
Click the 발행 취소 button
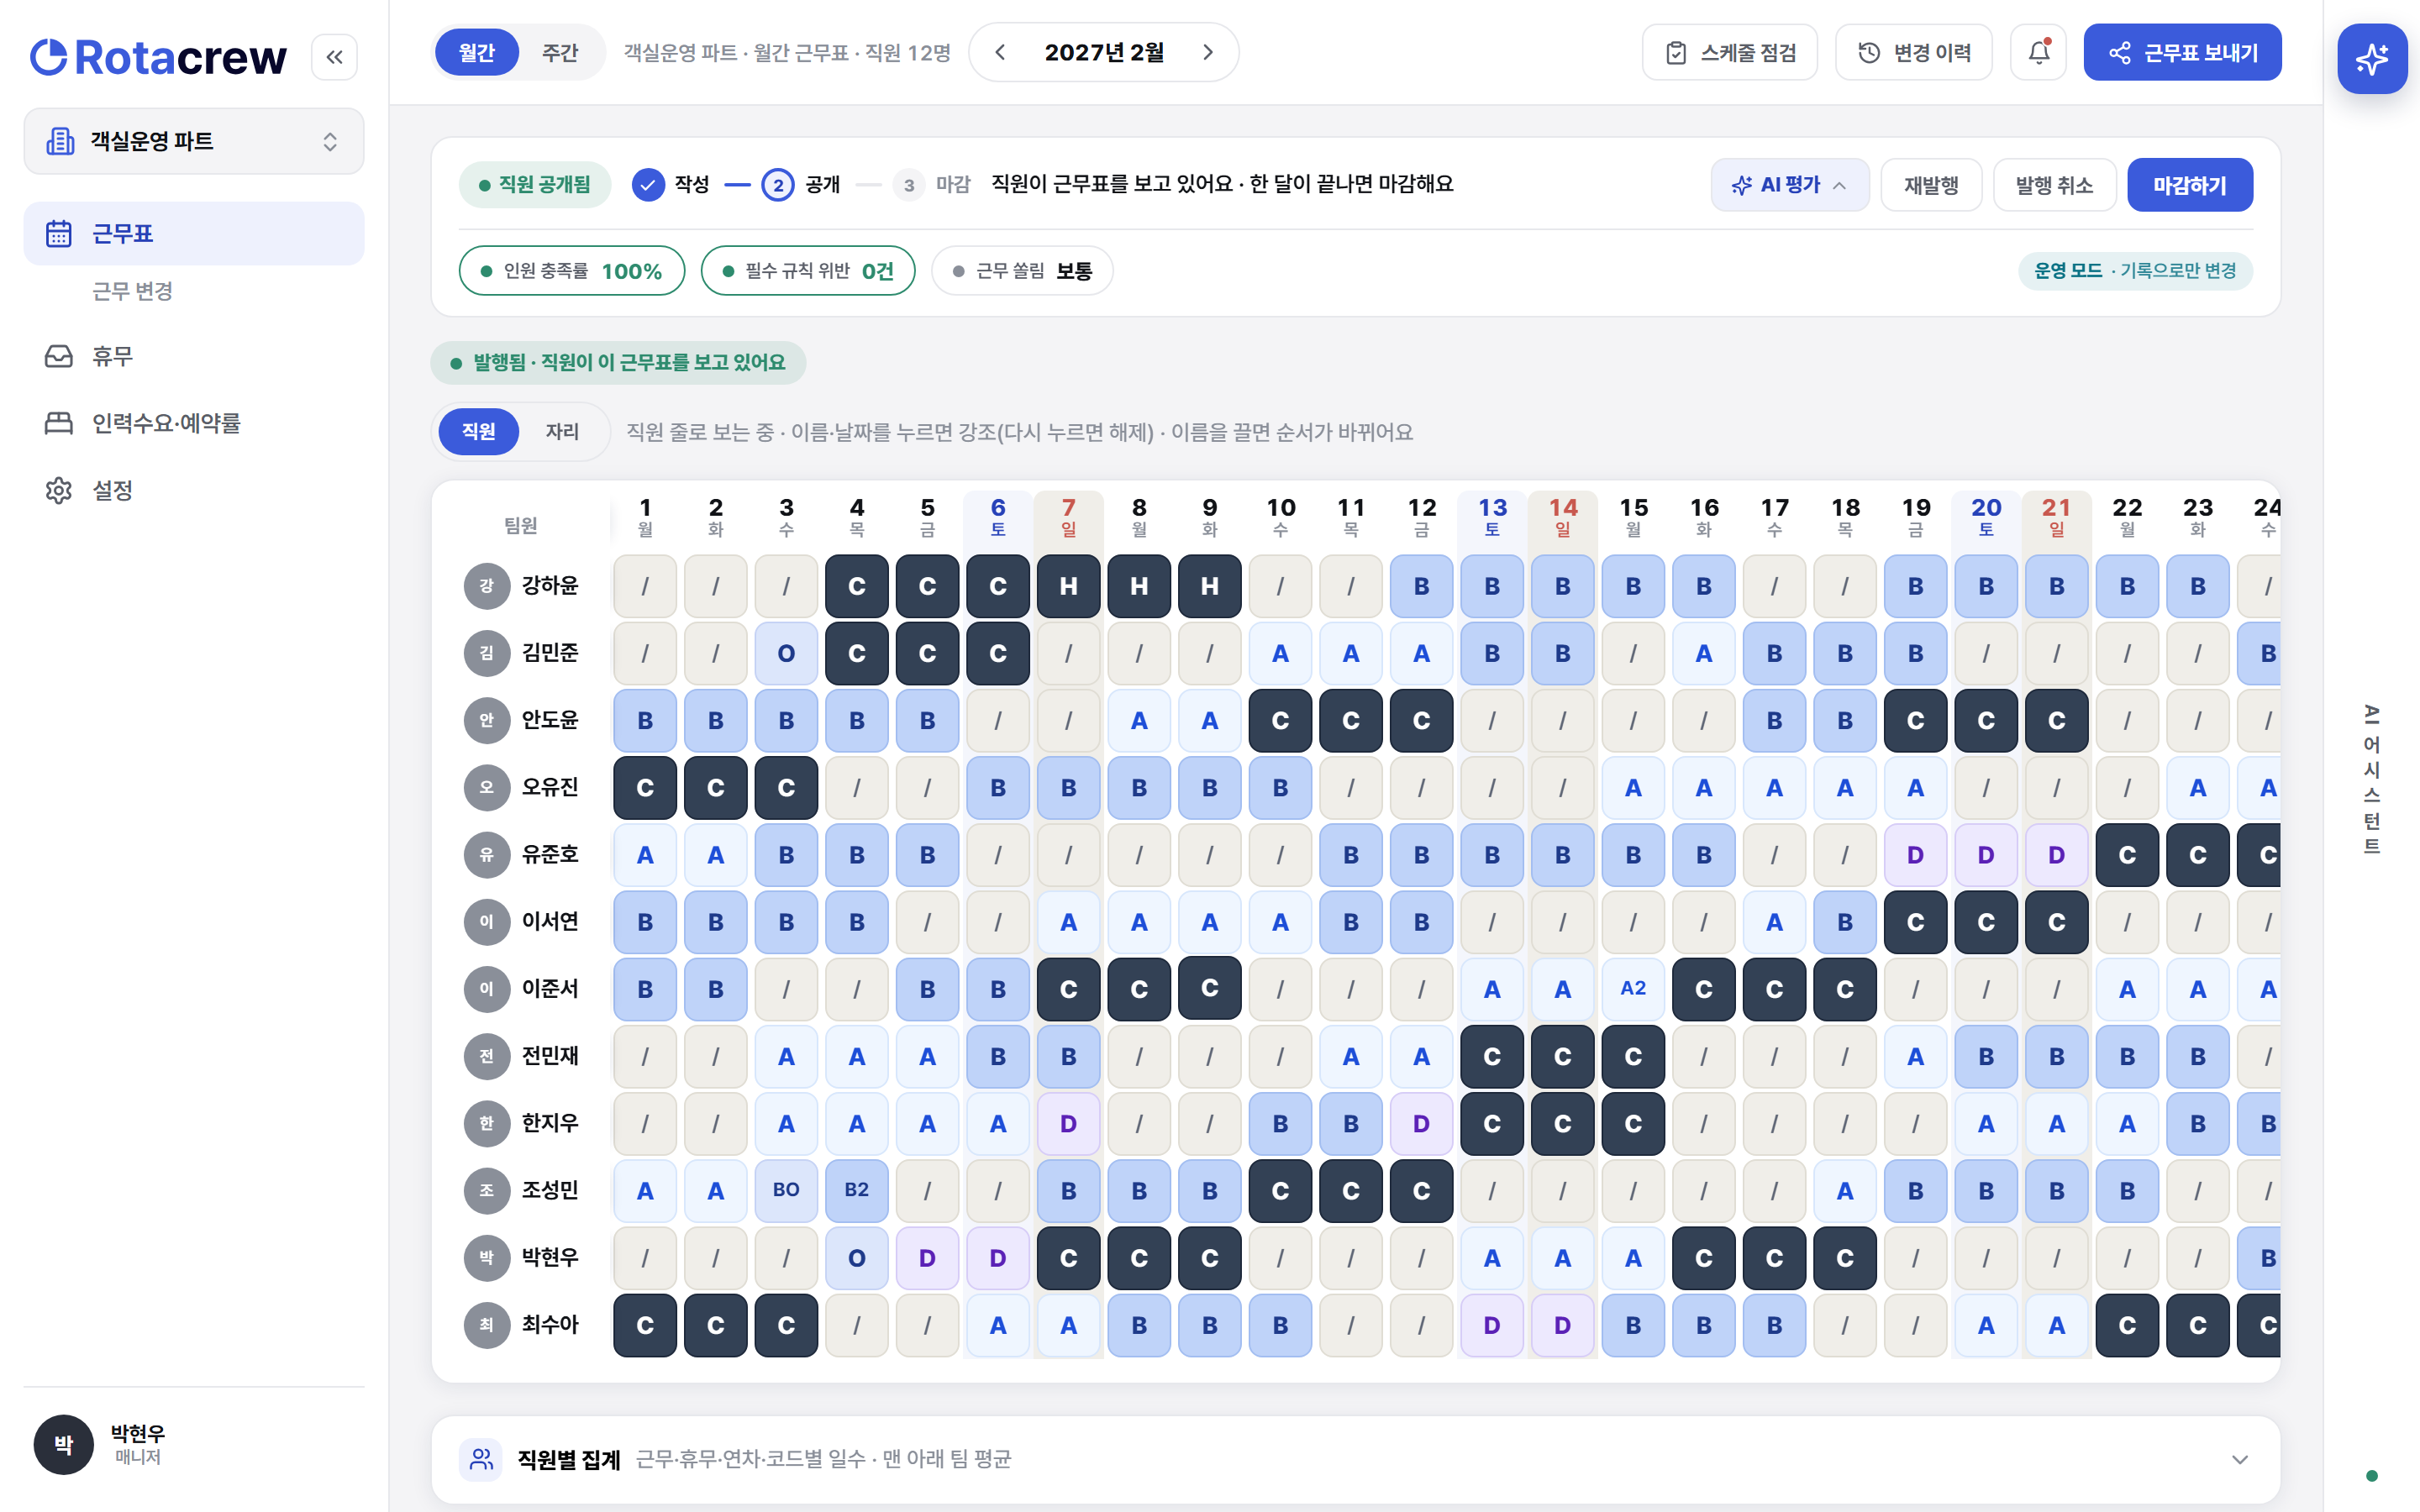(2054, 185)
